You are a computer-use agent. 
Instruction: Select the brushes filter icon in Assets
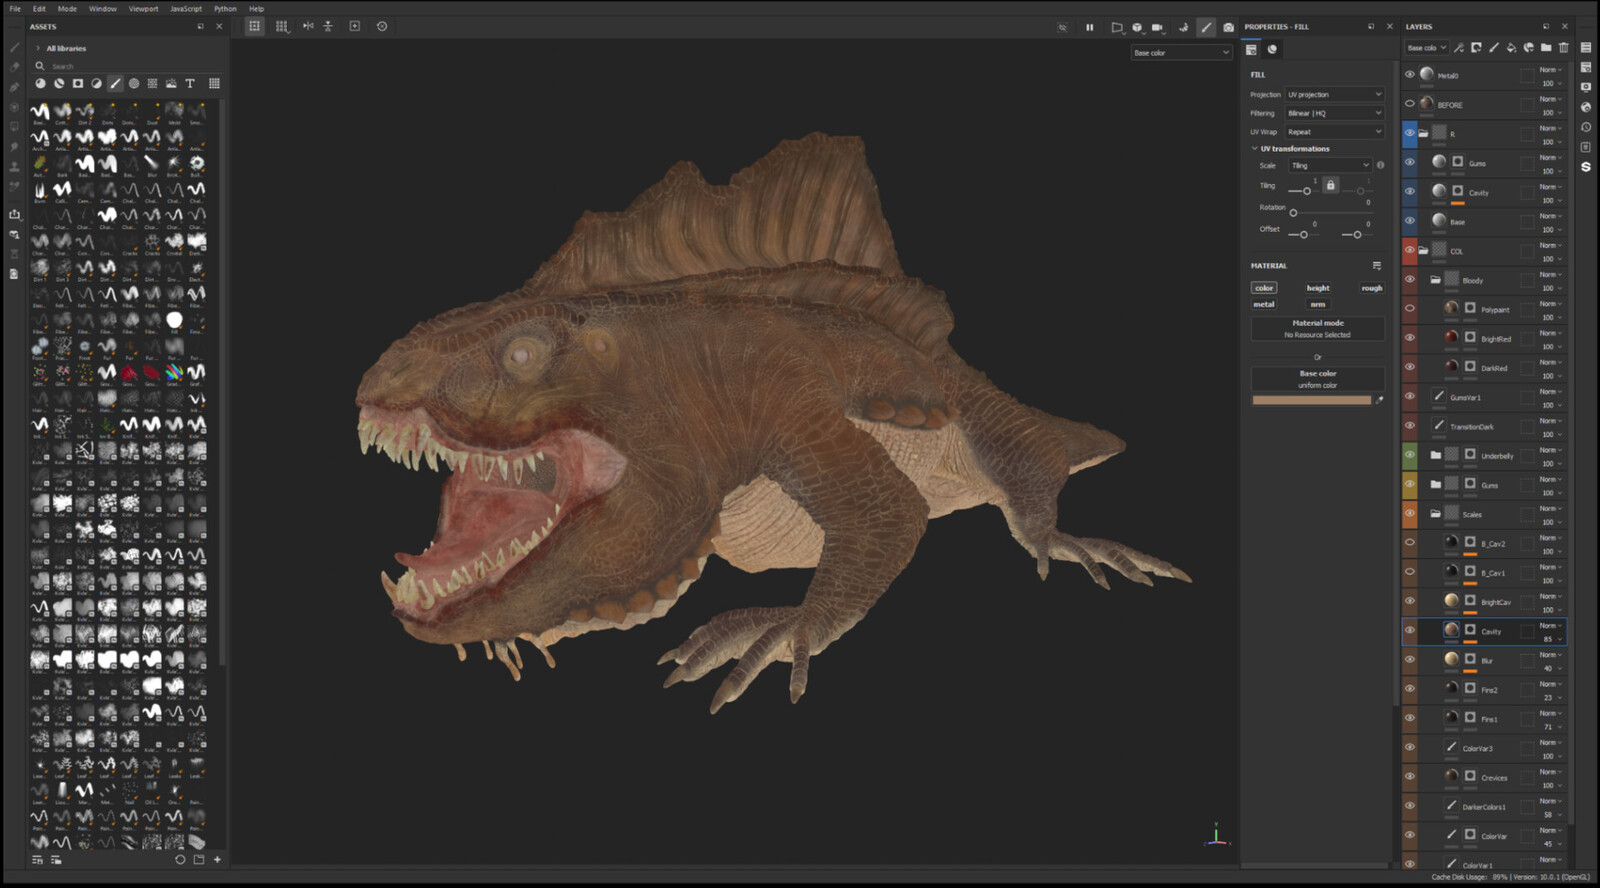[x=115, y=84]
